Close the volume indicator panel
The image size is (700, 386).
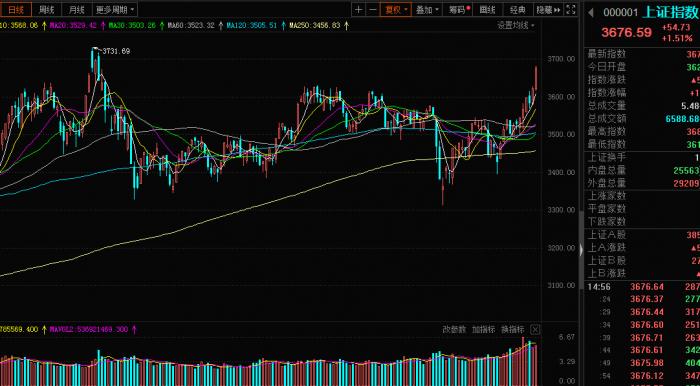(535, 330)
